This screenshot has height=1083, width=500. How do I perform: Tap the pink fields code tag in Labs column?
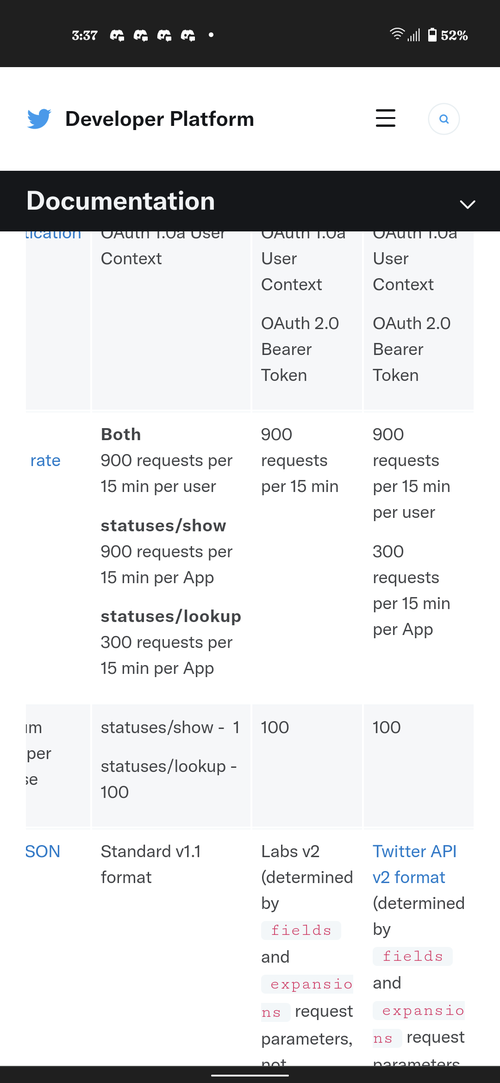tap(301, 930)
